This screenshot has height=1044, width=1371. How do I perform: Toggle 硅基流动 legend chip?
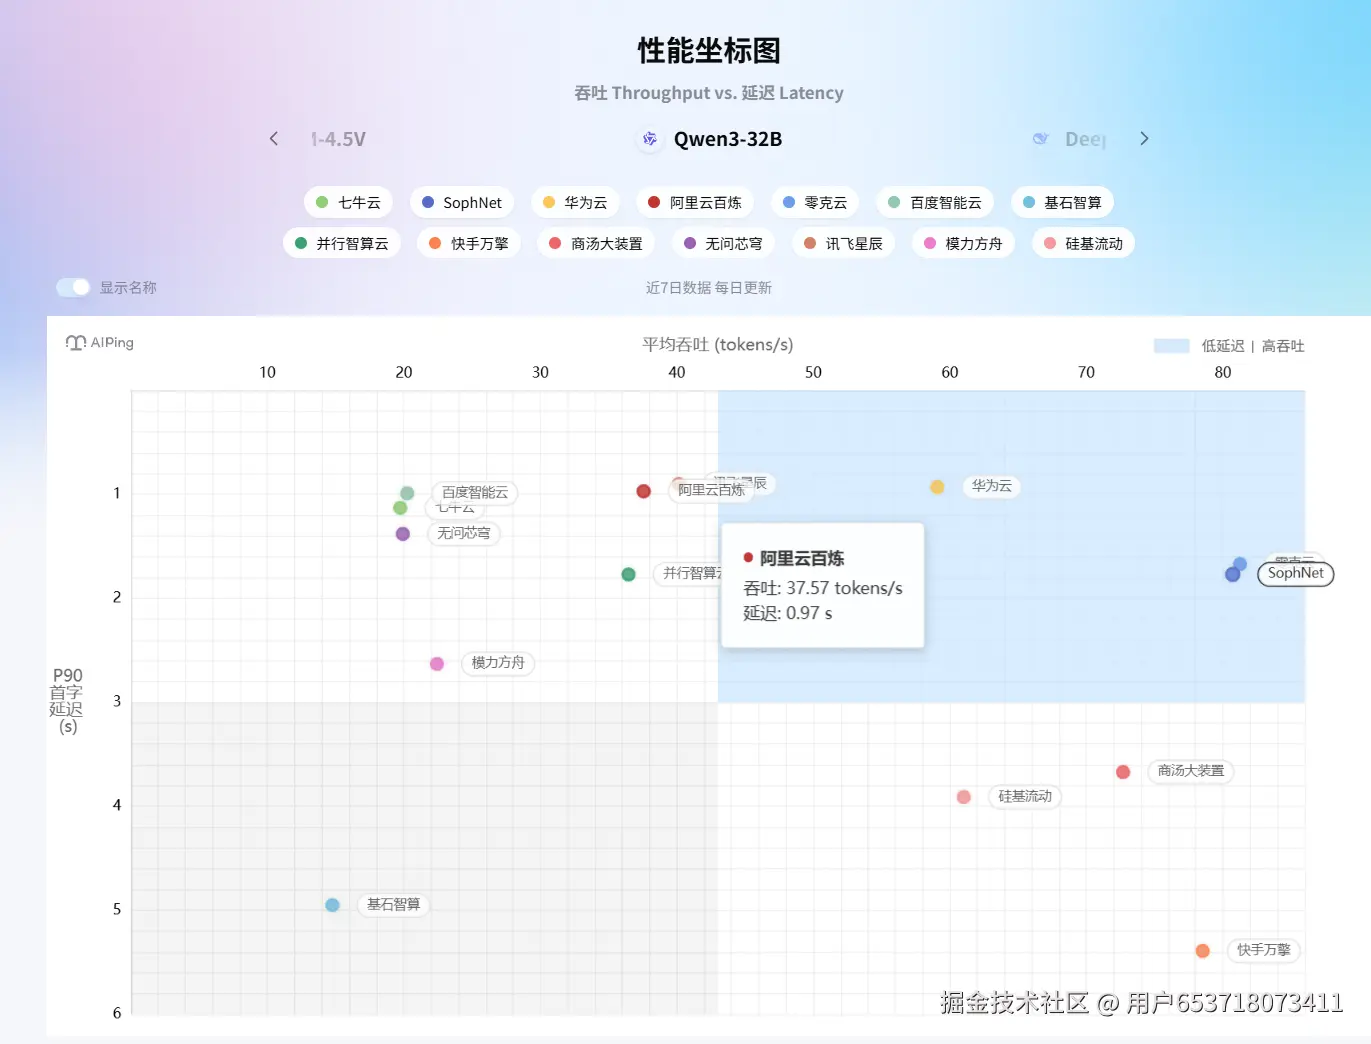click(1084, 243)
